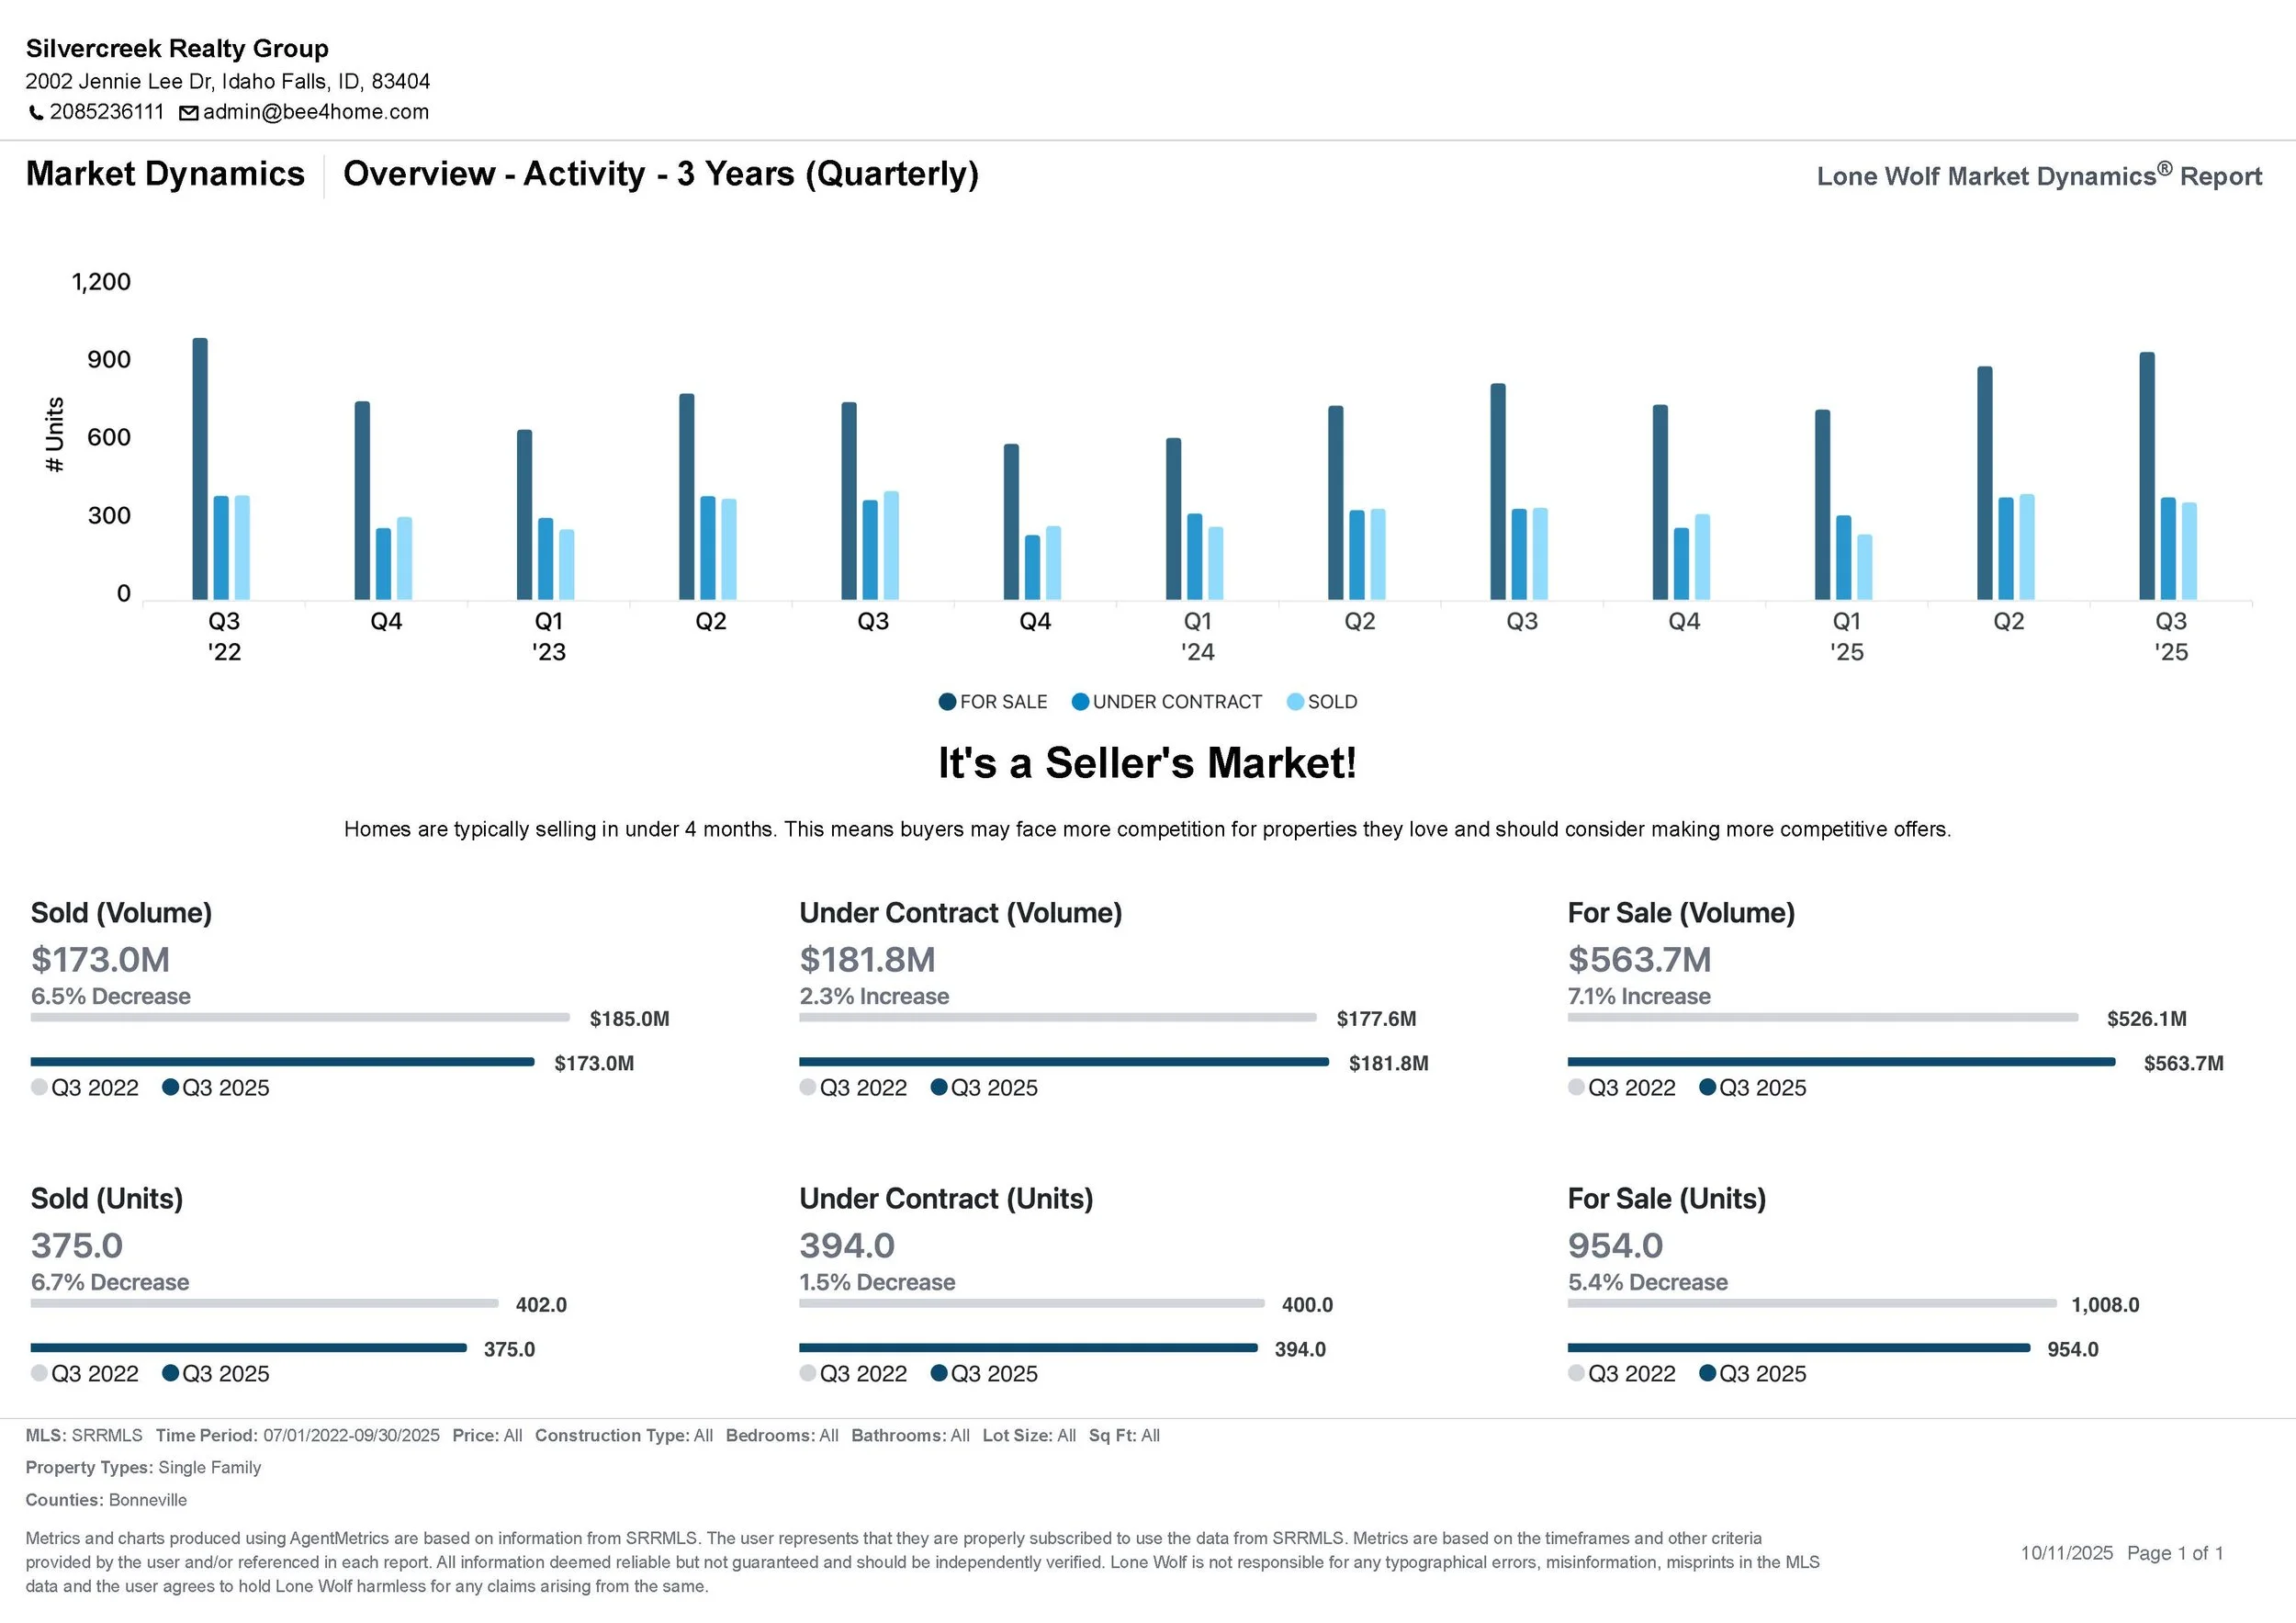Click the Q3 2025 dot under Sold (Volume)
Image resolution: width=2296 pixels, height=1623 pixels.
tap(170, 1087)
